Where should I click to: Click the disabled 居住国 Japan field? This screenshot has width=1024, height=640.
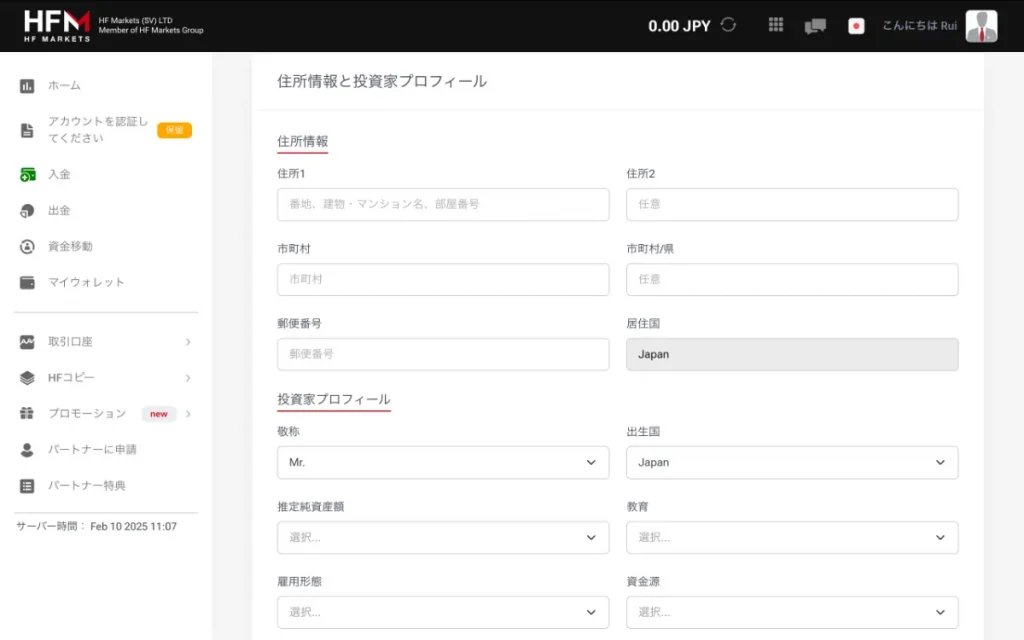792,354
